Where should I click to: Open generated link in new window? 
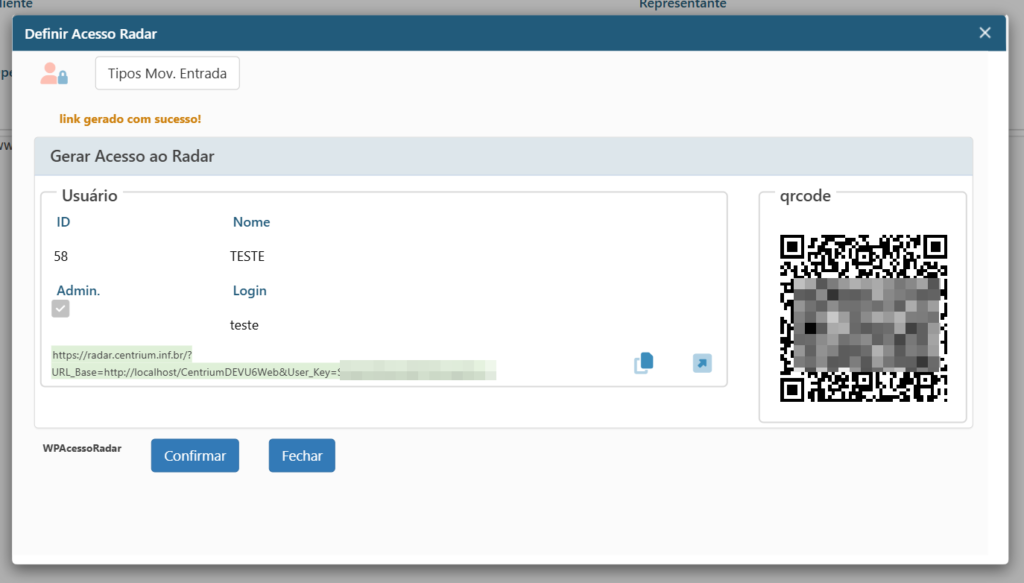702,363
